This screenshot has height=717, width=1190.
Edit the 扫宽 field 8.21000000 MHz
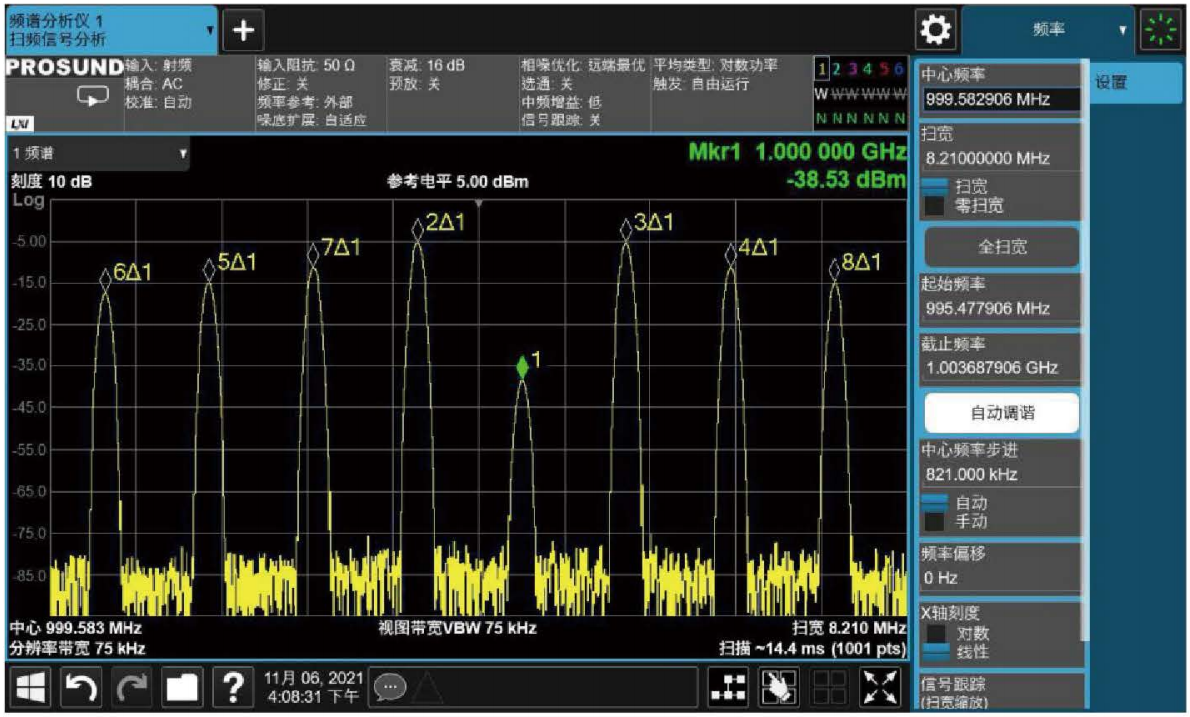point(1001,159)
